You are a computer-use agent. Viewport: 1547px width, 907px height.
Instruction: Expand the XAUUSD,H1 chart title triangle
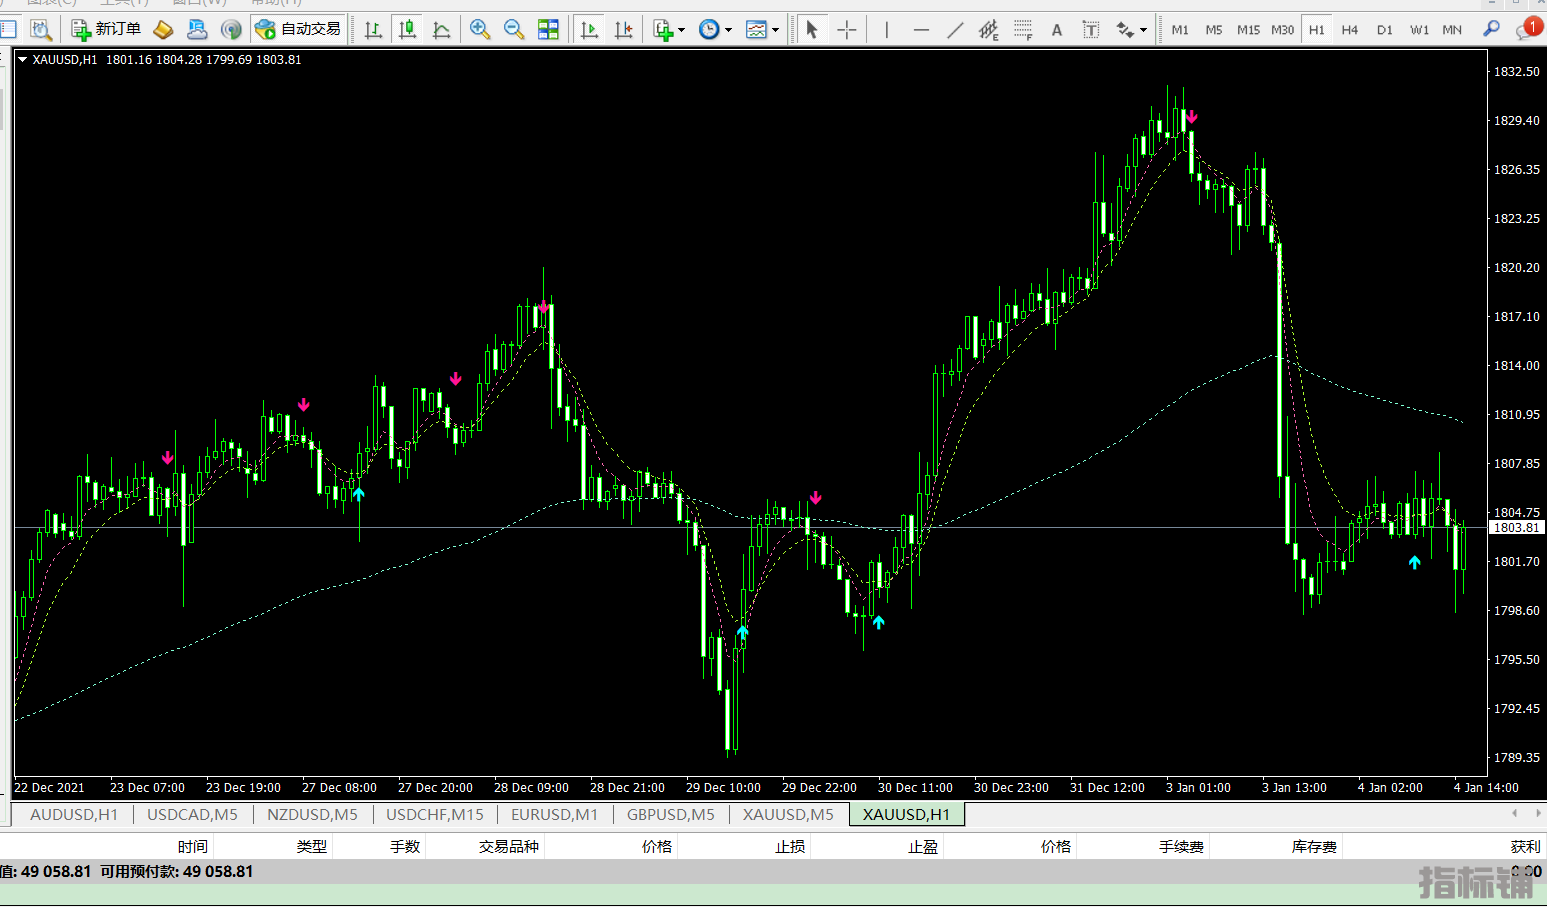(x=22, y=60)
